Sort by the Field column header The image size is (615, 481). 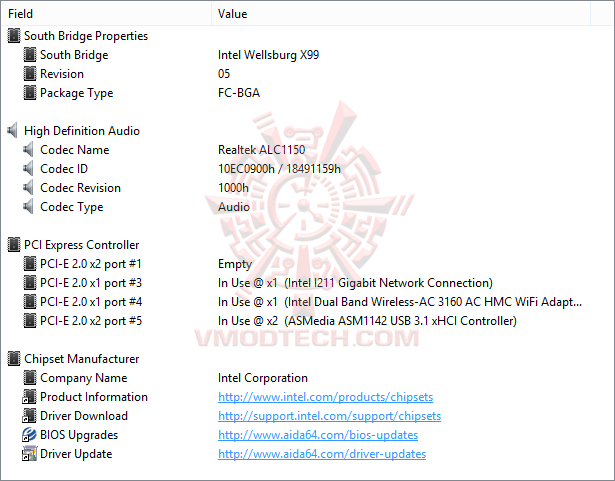107,14
